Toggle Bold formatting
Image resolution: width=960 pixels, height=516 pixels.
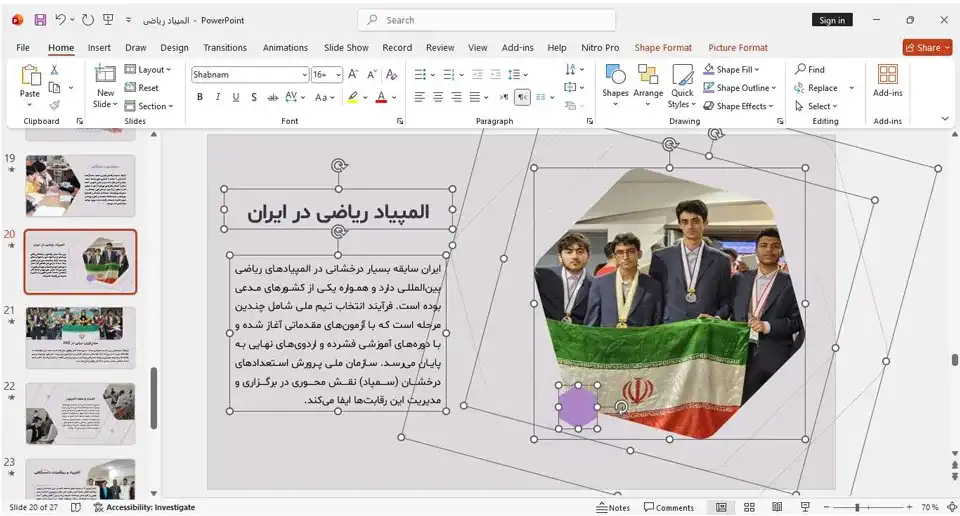[200, 97]
